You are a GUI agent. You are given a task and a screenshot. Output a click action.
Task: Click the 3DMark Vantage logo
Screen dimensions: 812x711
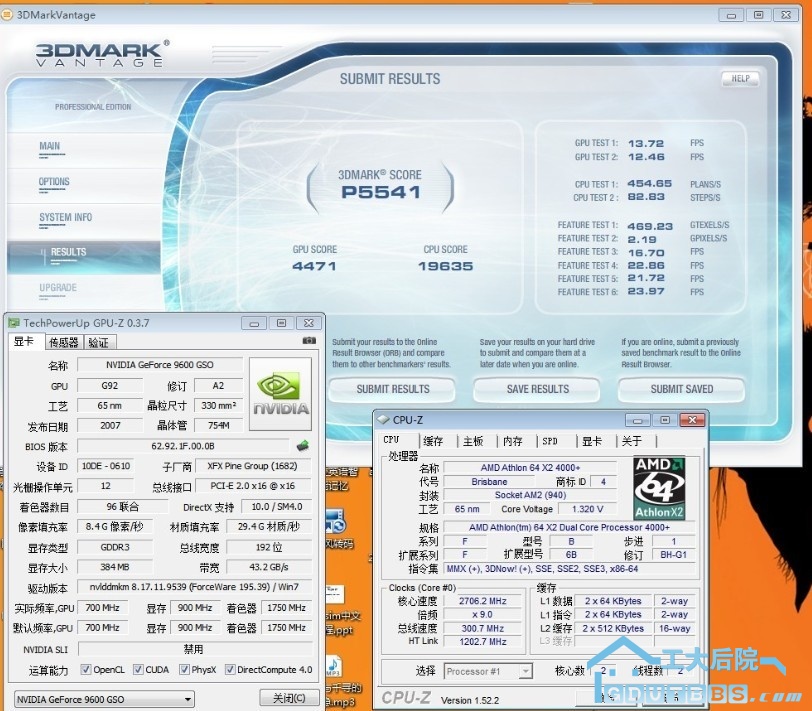pyautogui.click(x=102, y=54)
